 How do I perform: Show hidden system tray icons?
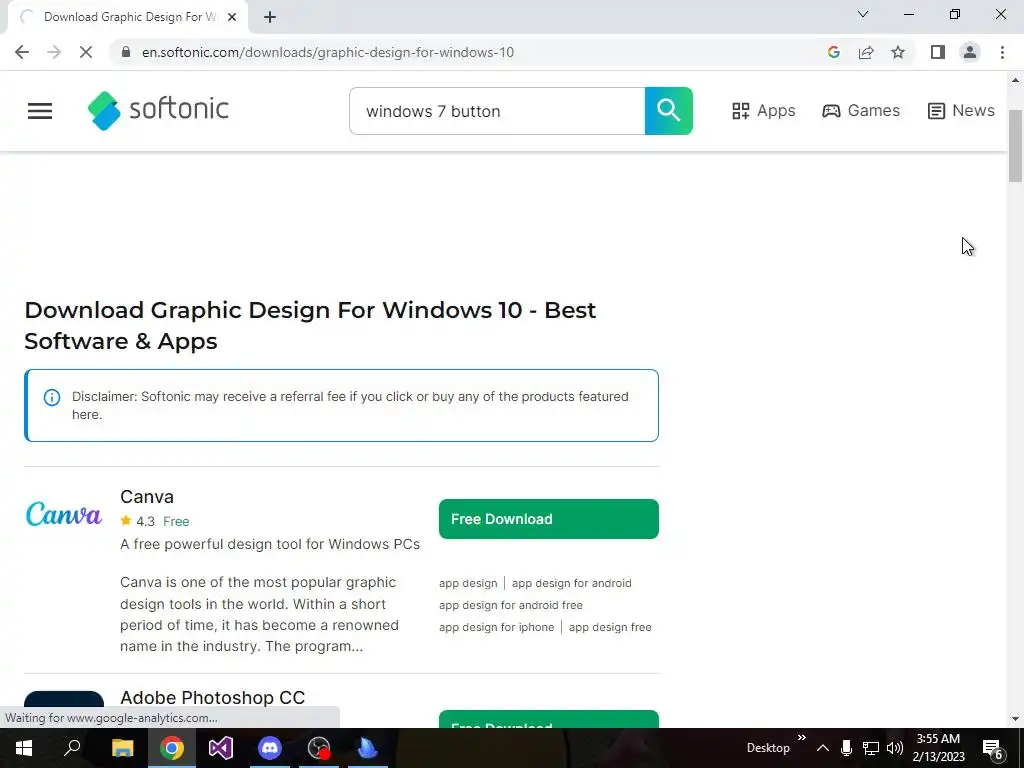point(823,748)
